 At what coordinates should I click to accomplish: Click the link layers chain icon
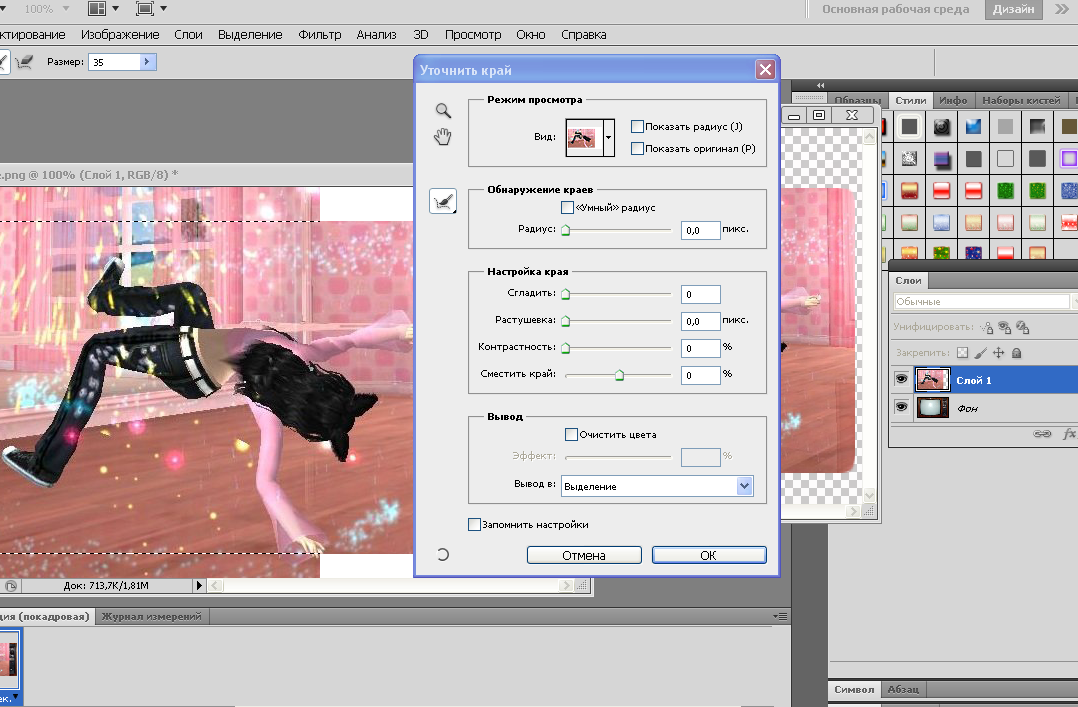pos(1042,434)
